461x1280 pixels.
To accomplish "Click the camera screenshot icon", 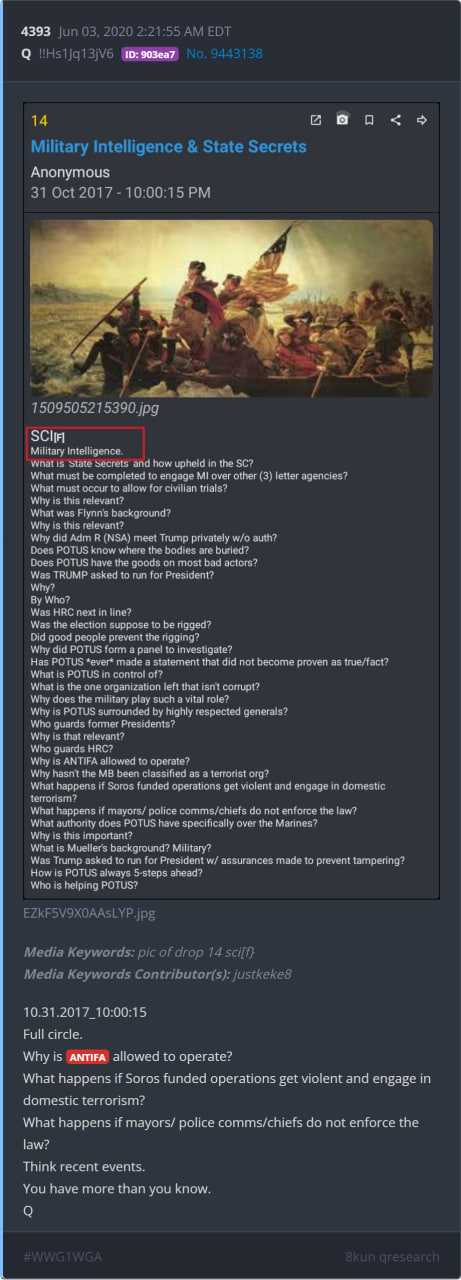I will point(342,120).
